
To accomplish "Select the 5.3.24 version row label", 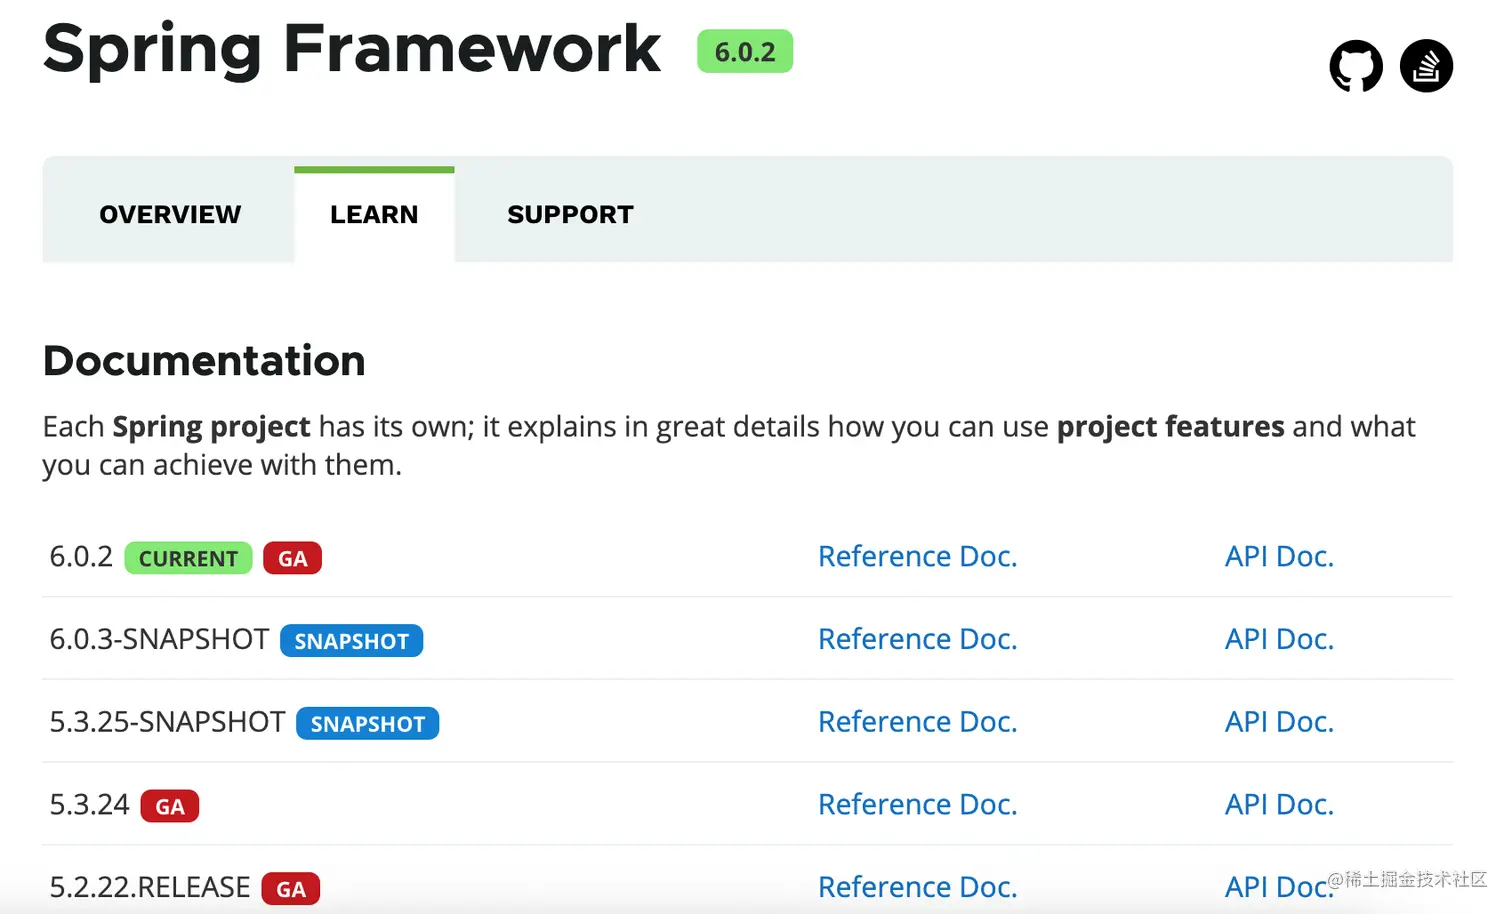I will point(88,804).
